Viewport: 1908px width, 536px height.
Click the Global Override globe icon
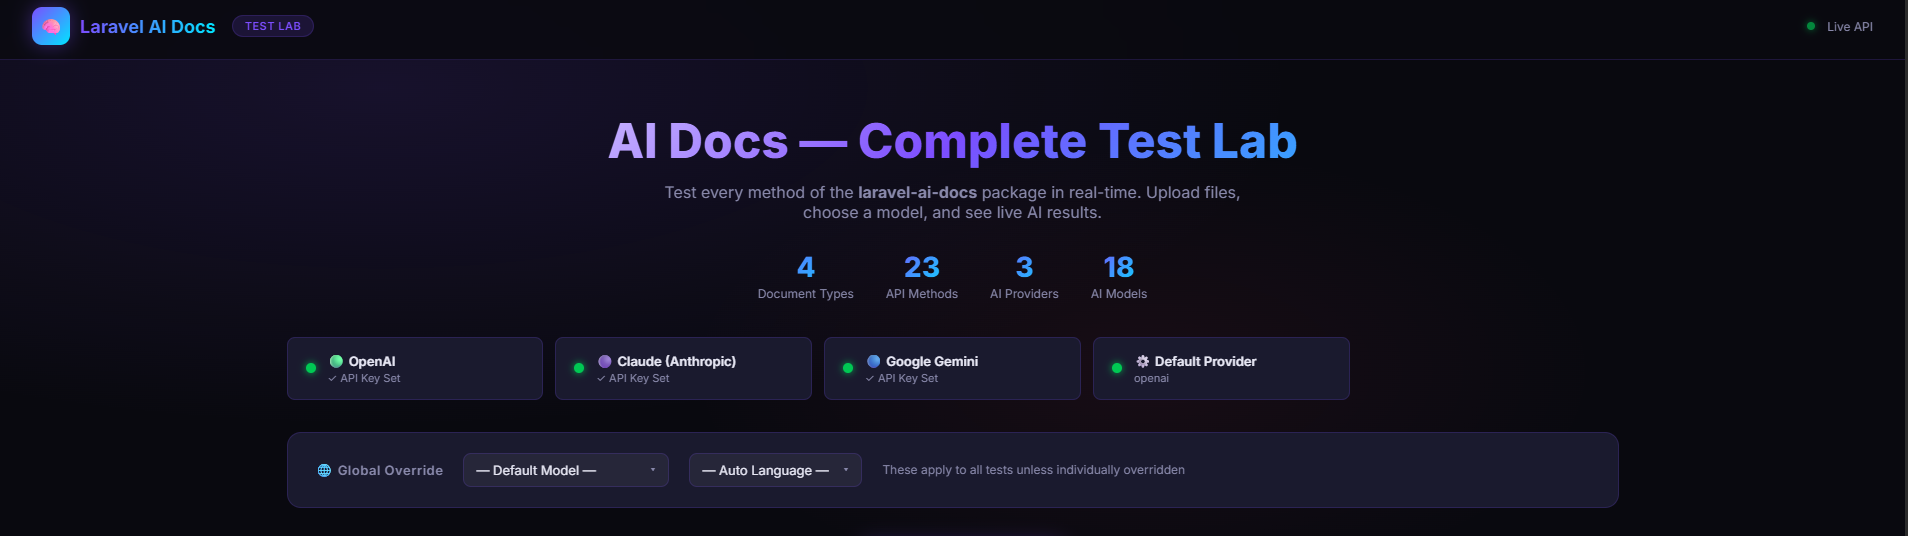coord(324,470)
